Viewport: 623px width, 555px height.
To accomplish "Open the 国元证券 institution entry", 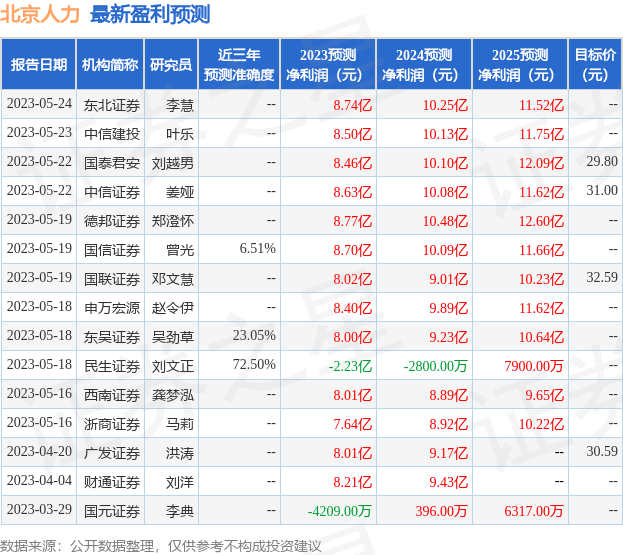I will tap(111, 510).
